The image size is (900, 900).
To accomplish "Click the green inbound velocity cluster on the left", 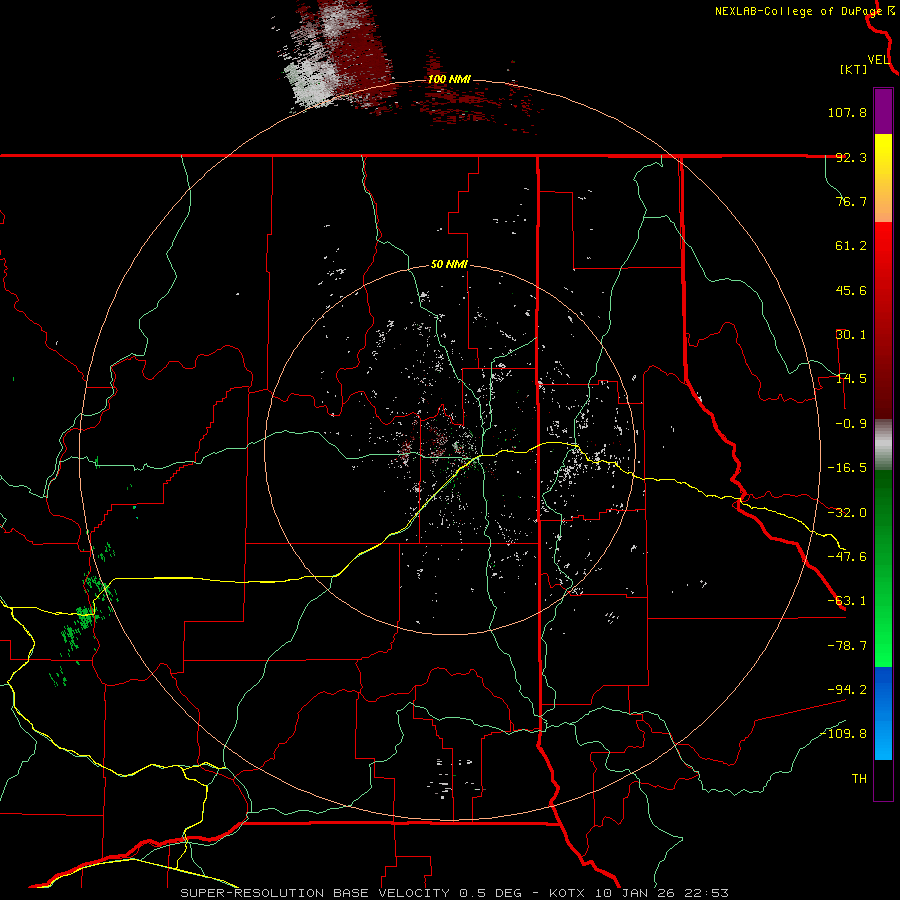I will click(88, 617).
